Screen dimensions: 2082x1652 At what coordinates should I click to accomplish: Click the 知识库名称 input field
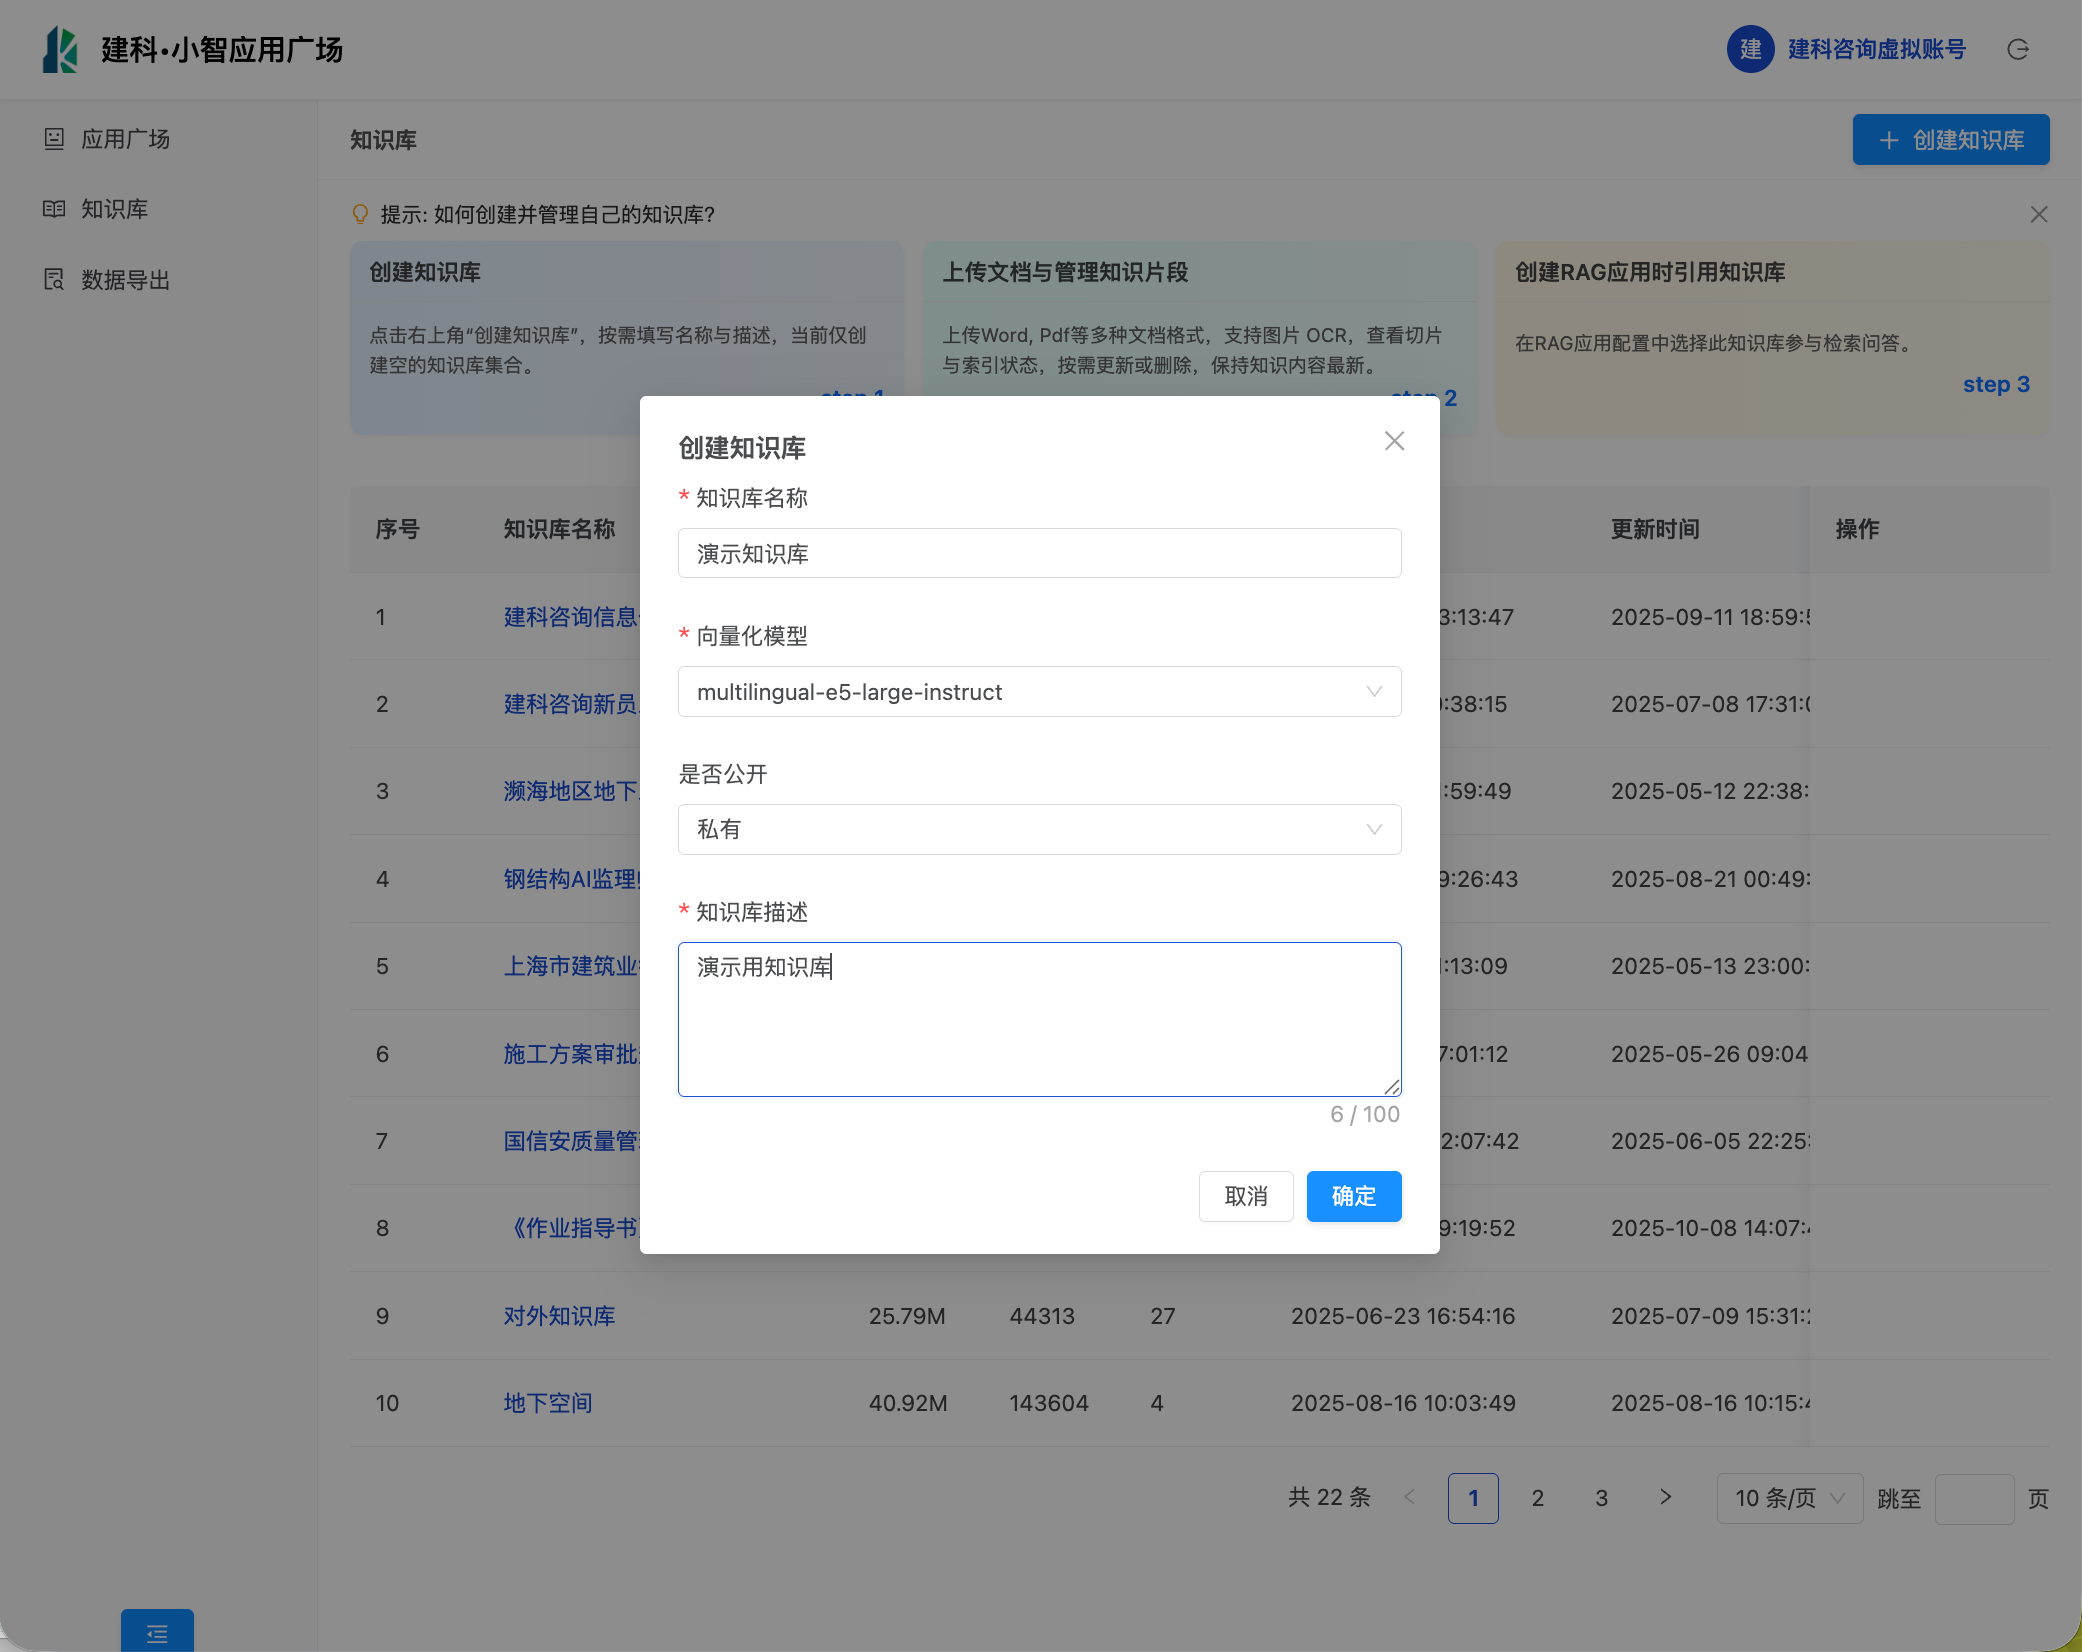click(1039, 554)
